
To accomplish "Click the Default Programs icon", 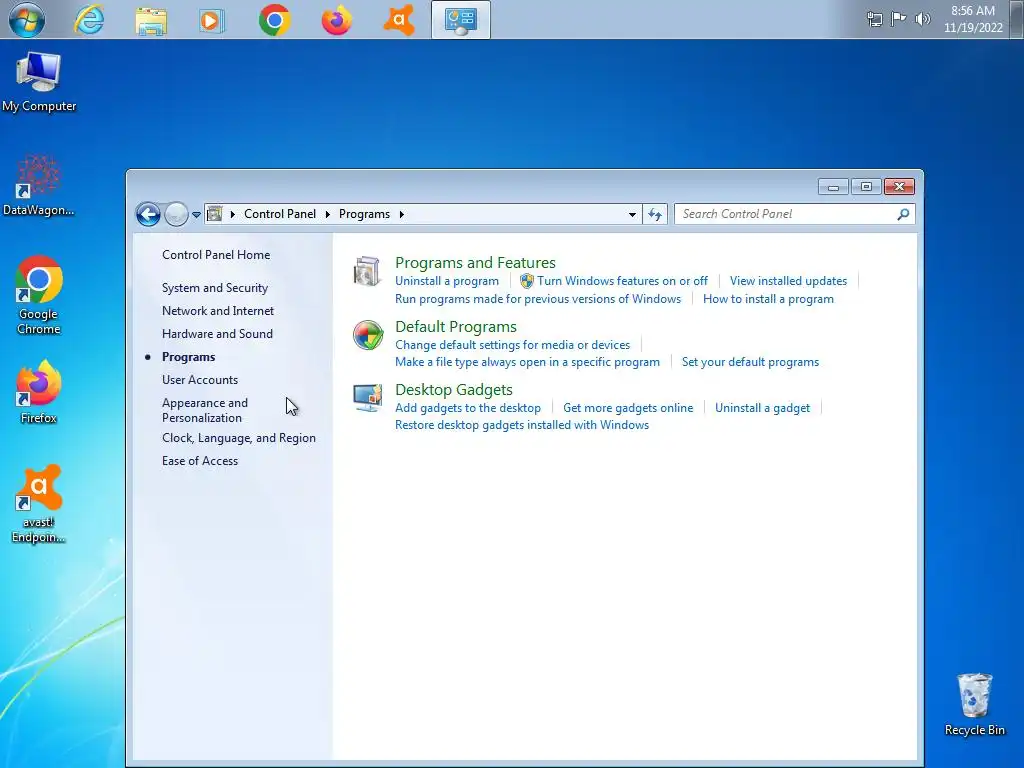I will (x=368, y=335).
